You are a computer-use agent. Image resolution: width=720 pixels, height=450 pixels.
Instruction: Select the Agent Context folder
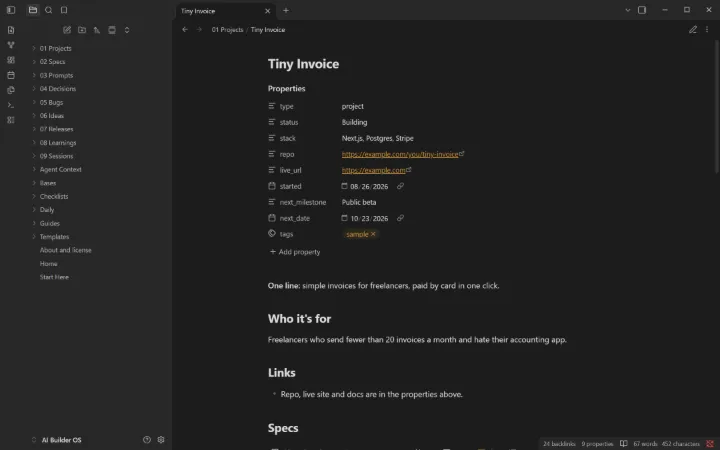click(61, 169)
